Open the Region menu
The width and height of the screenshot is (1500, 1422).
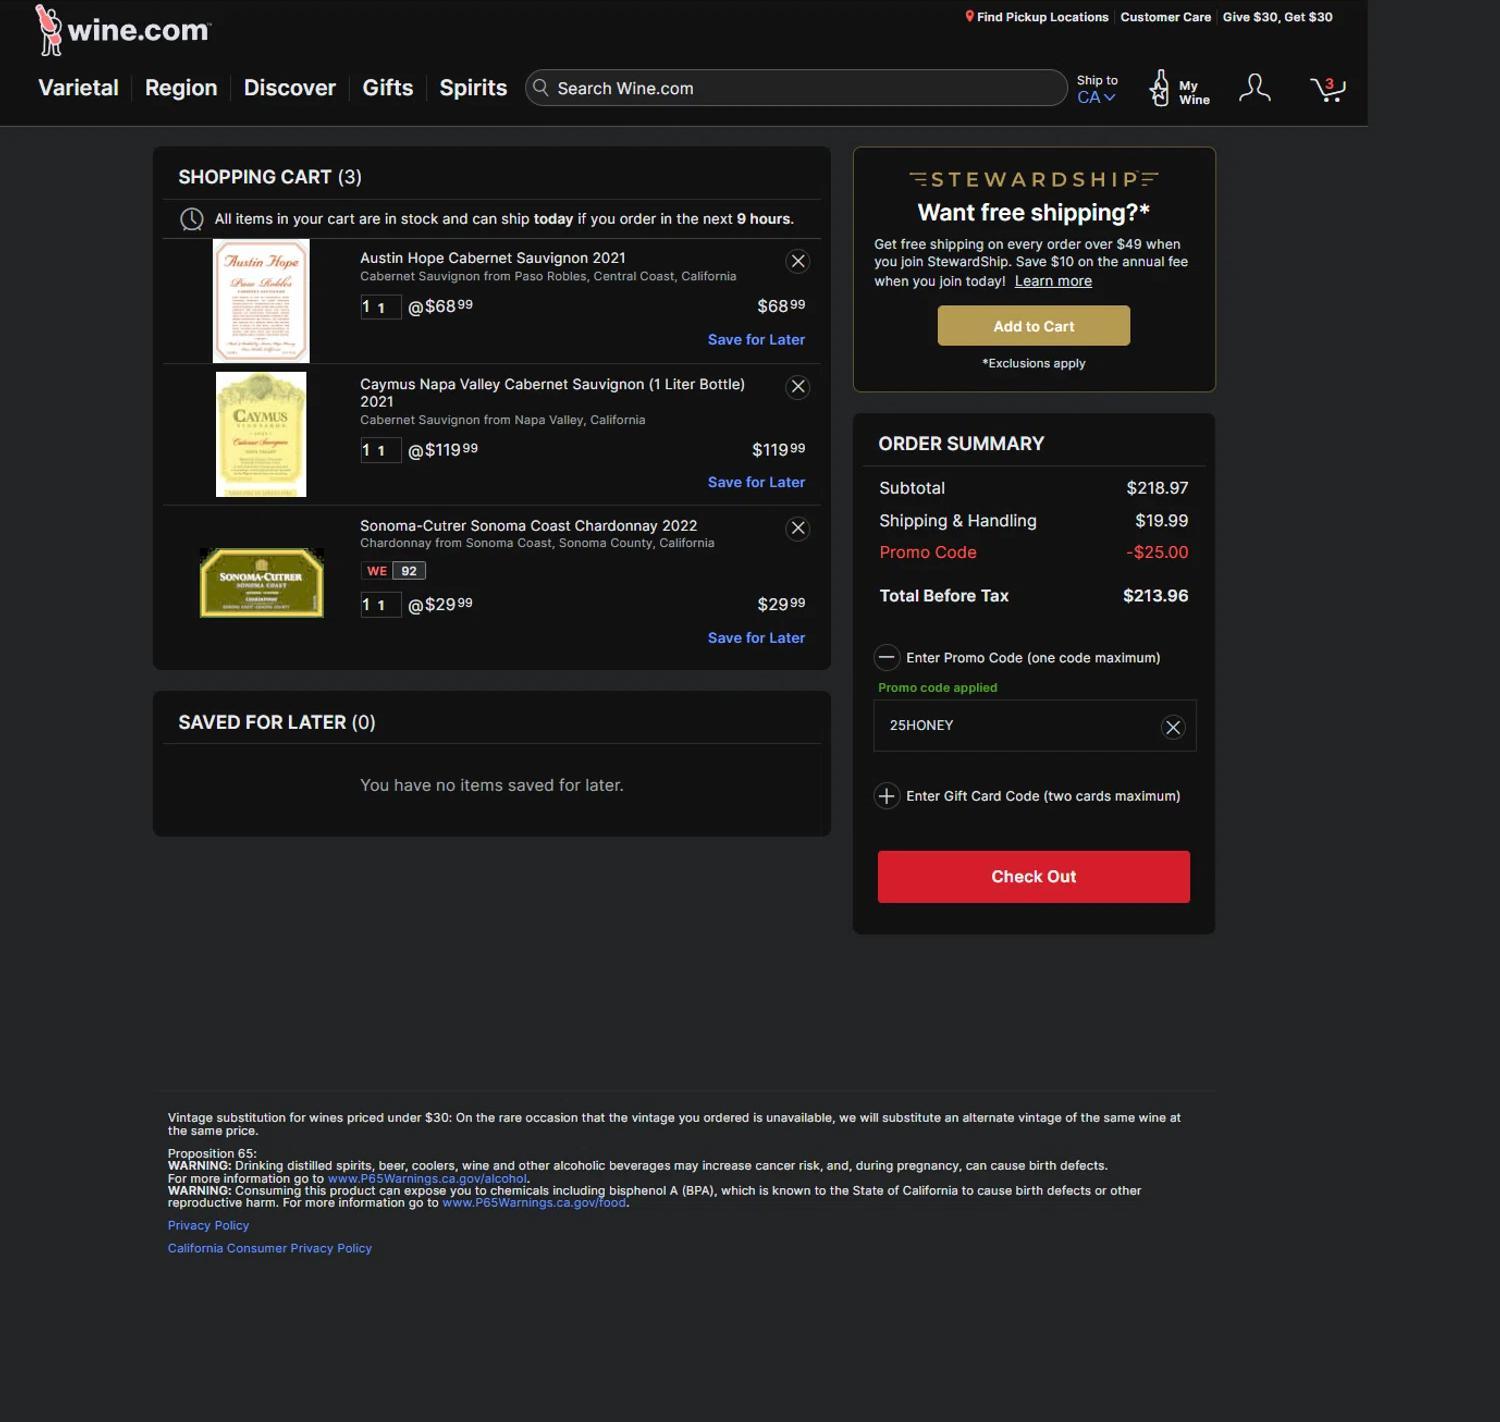181,88
